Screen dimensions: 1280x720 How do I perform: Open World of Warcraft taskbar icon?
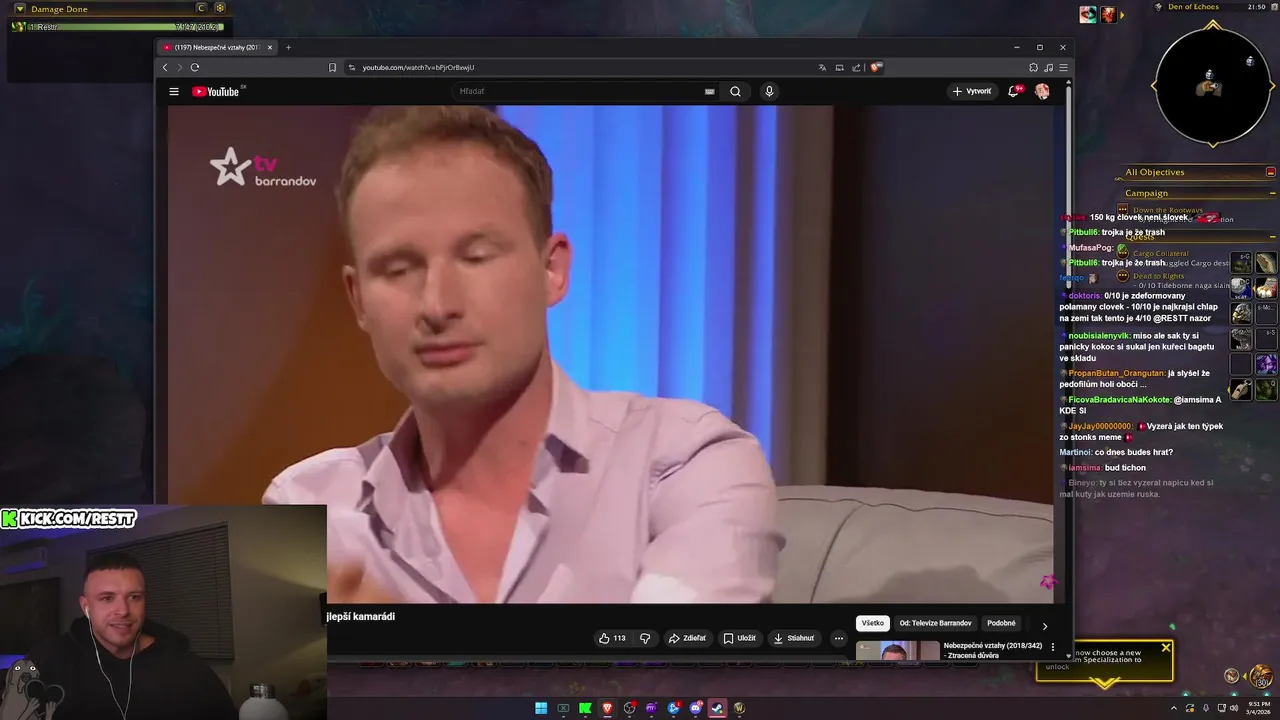coord(739,708)
